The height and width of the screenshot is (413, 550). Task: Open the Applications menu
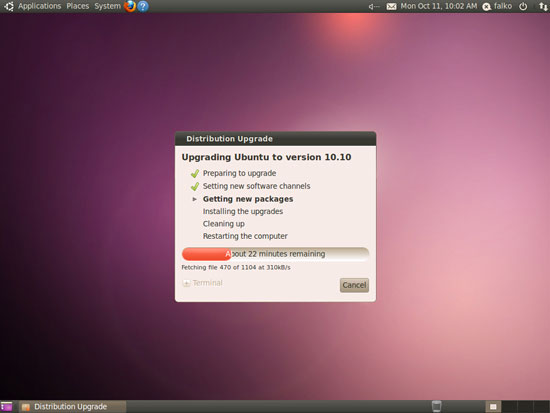pyautogui.click(x=40, y=6)
